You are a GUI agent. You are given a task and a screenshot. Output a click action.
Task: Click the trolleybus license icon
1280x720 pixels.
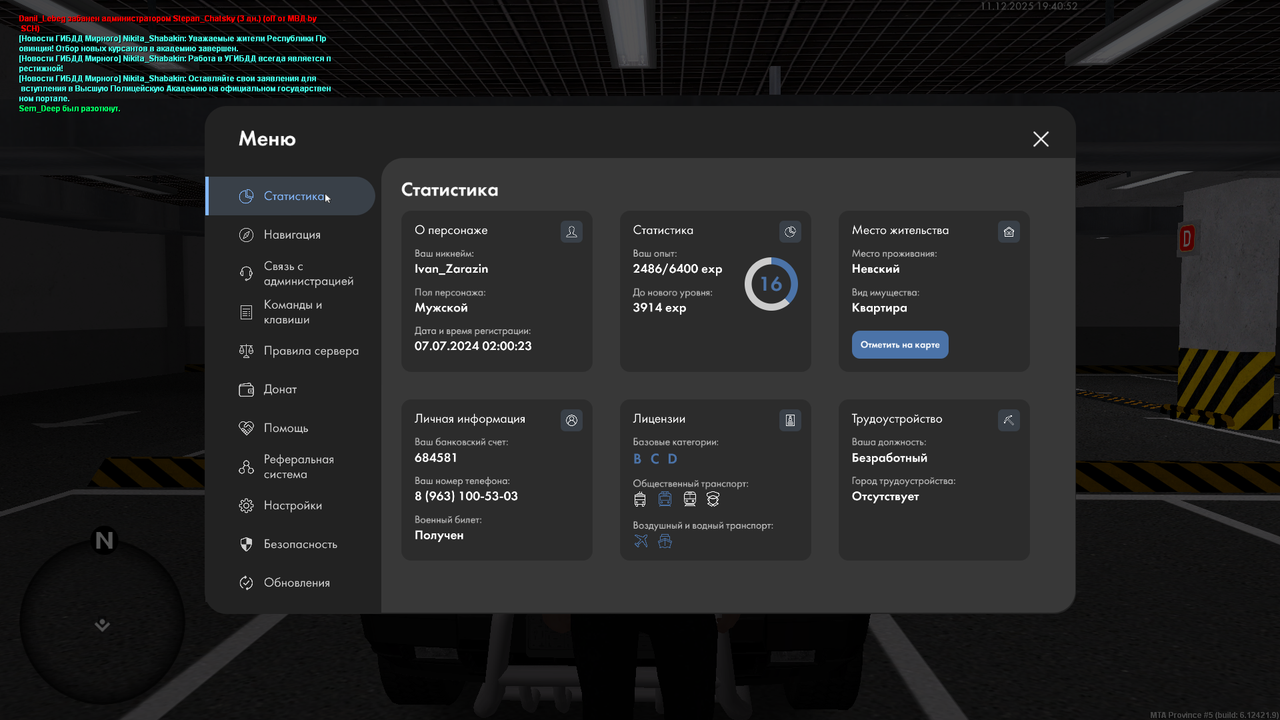point(640,499)
